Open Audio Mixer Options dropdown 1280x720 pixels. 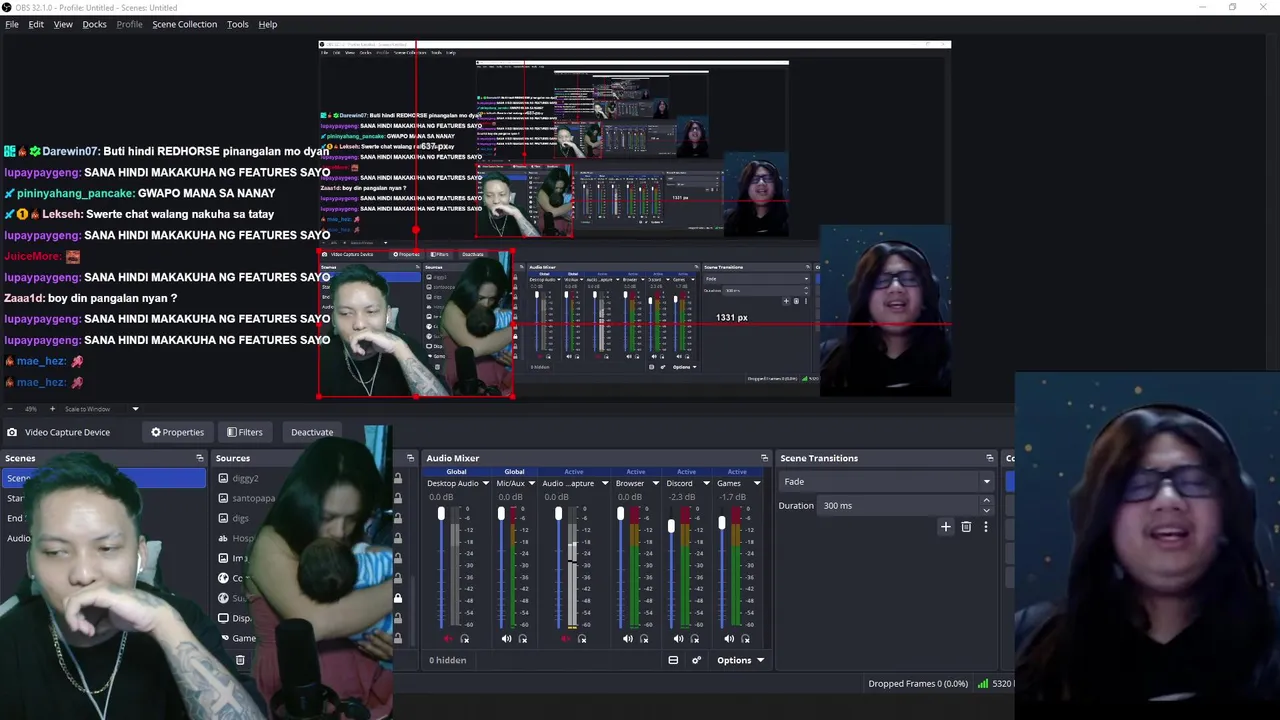[740, 660]
